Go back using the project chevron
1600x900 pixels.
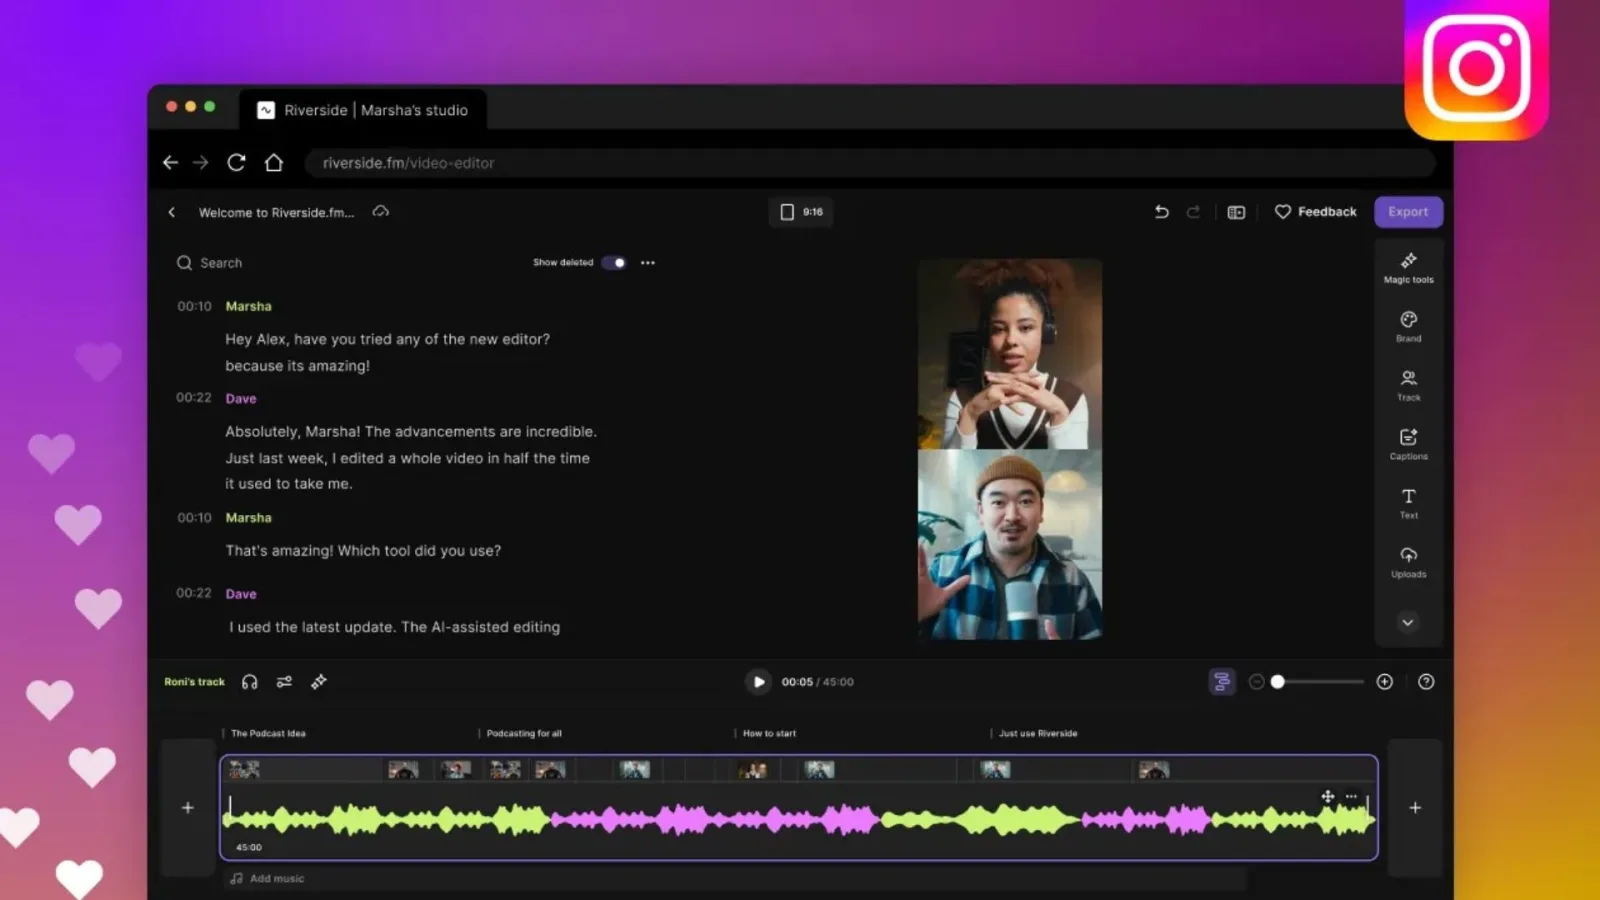(x=172, y=212)
